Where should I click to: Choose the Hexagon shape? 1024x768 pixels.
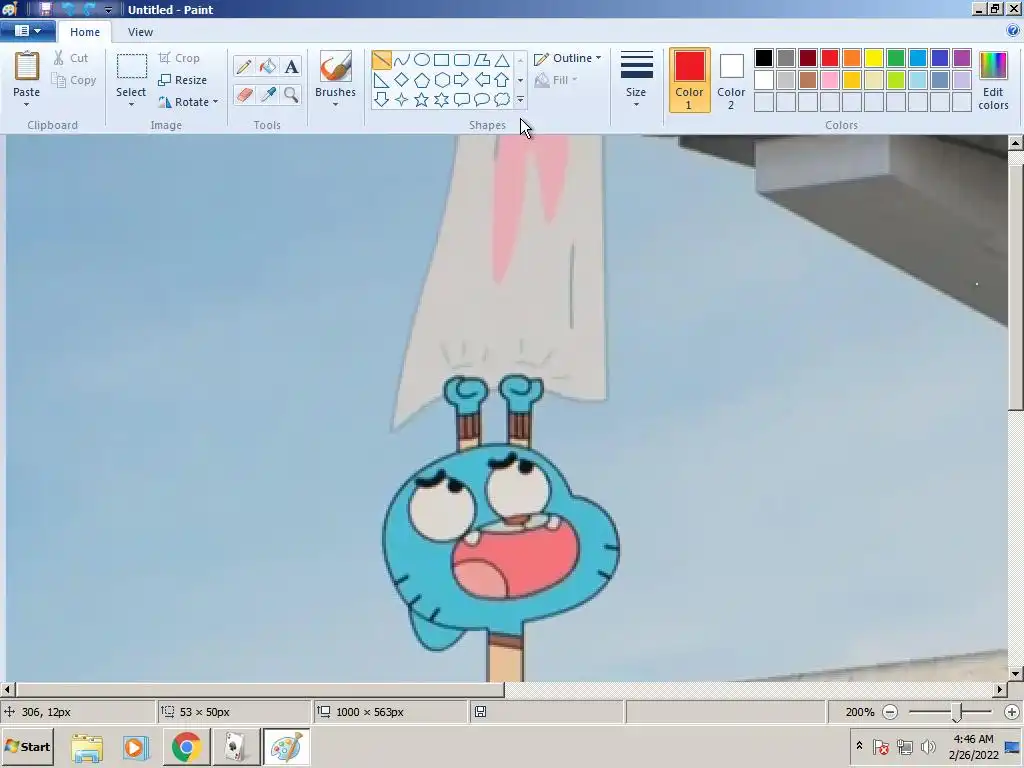441,80
